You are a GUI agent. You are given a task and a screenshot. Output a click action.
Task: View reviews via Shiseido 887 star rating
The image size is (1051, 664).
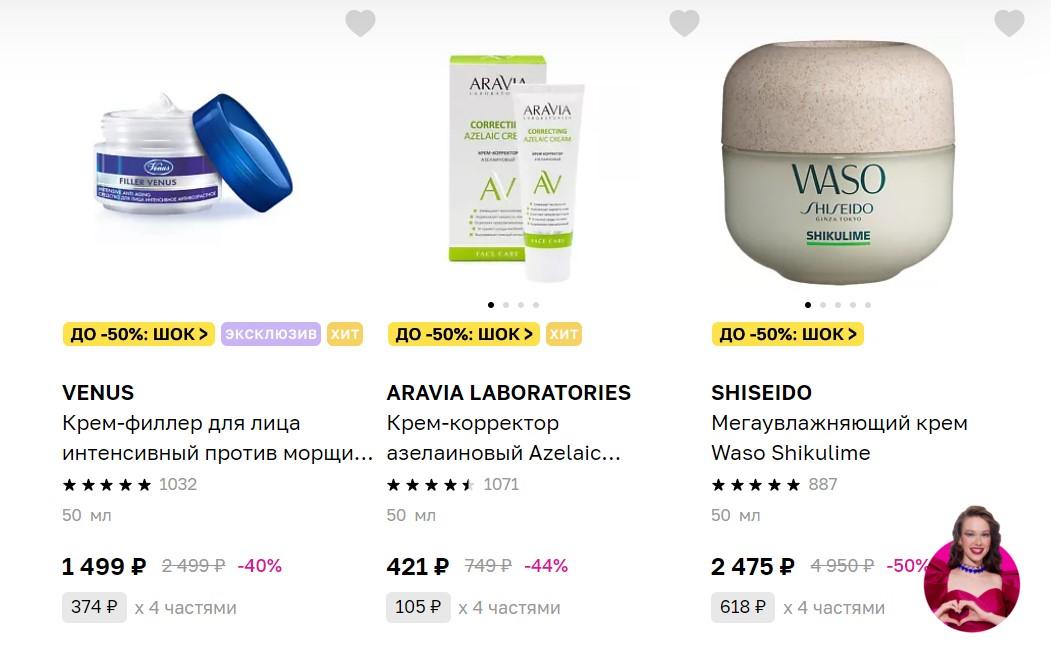[774, 484]
